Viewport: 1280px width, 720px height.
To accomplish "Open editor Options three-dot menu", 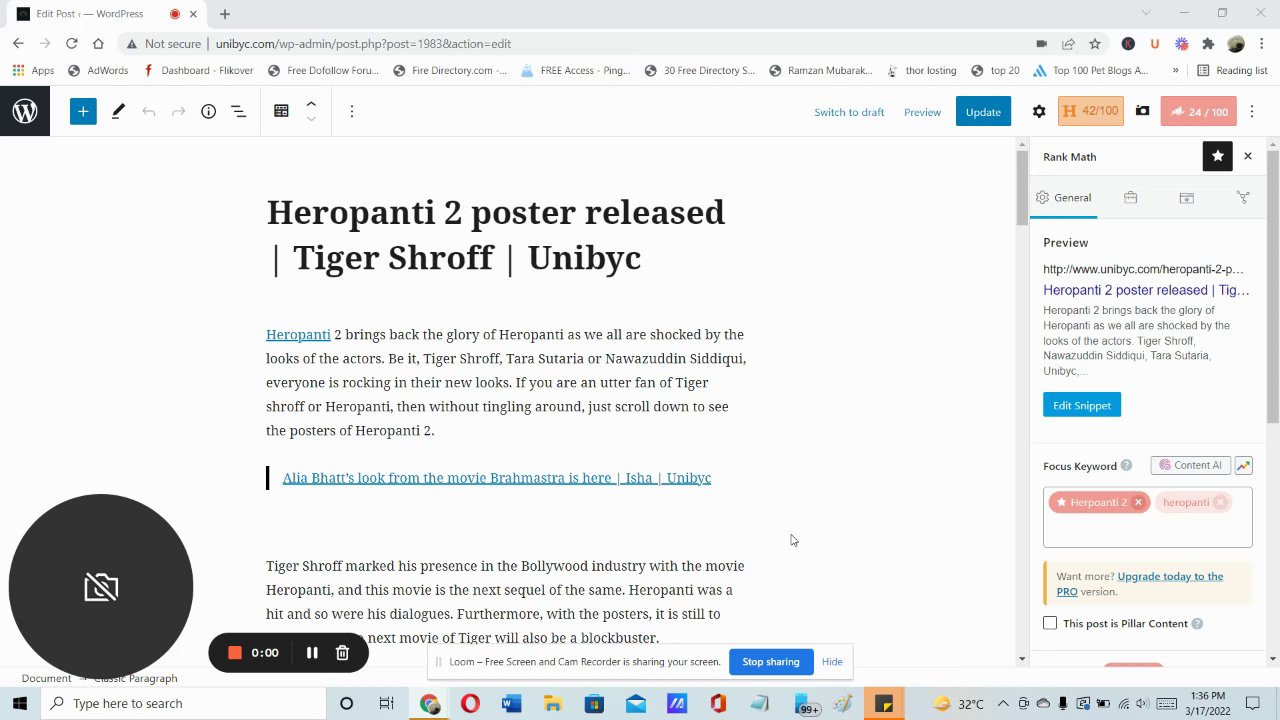I will point(1254,111).
